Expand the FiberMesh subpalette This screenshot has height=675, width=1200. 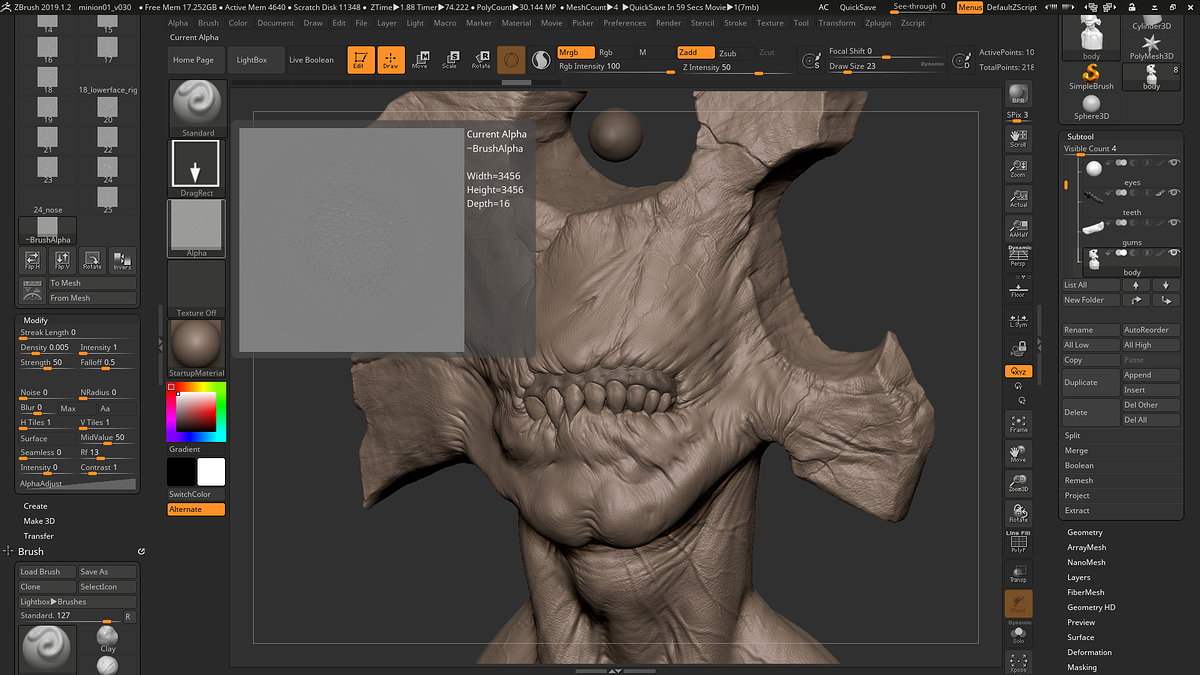(x=1085, y=592)
